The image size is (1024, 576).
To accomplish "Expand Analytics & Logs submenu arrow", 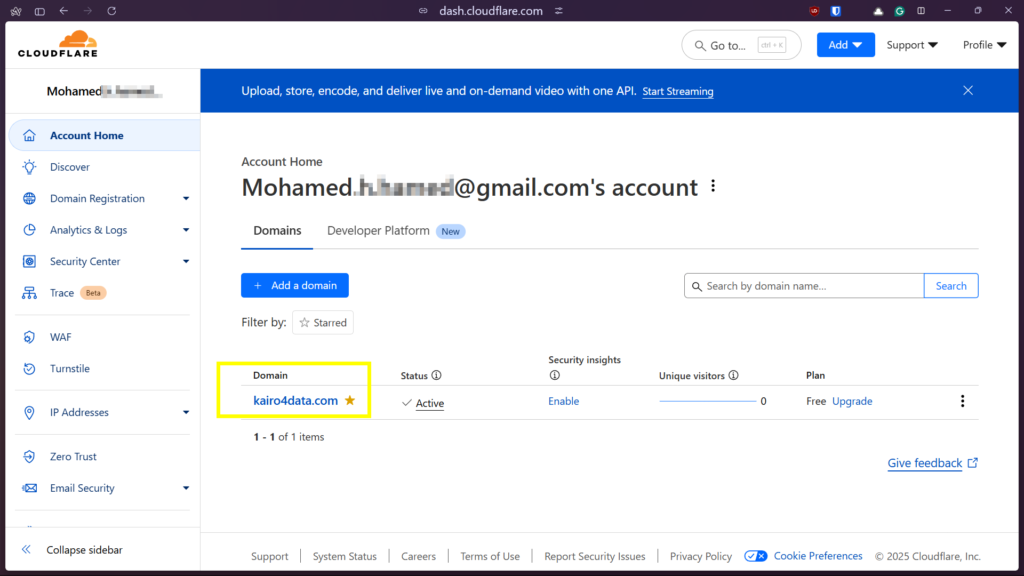I will coord(186,230).
